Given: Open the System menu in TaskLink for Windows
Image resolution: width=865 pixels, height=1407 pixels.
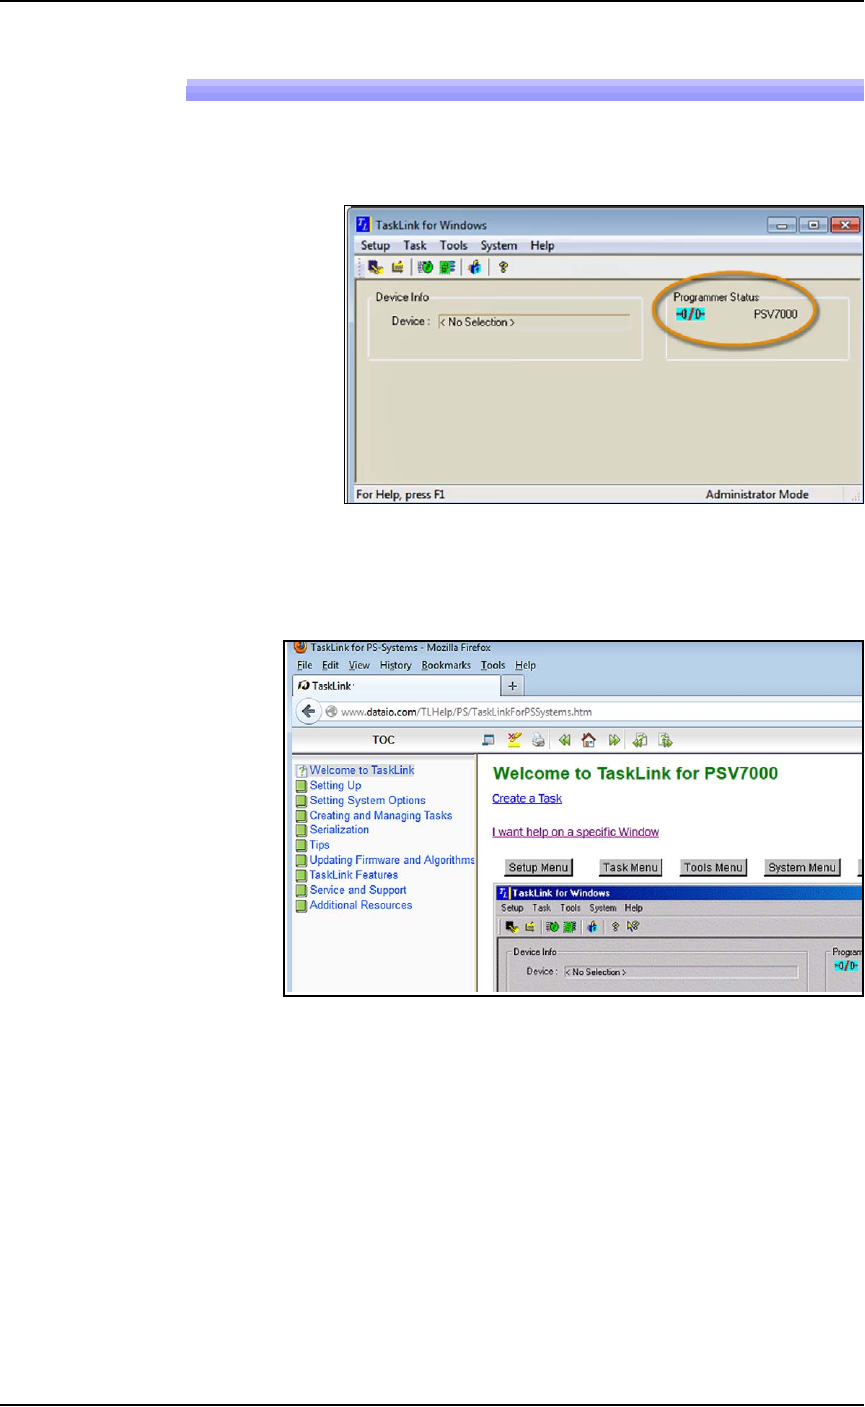Looking at the screenshot, I should (499, 246).
